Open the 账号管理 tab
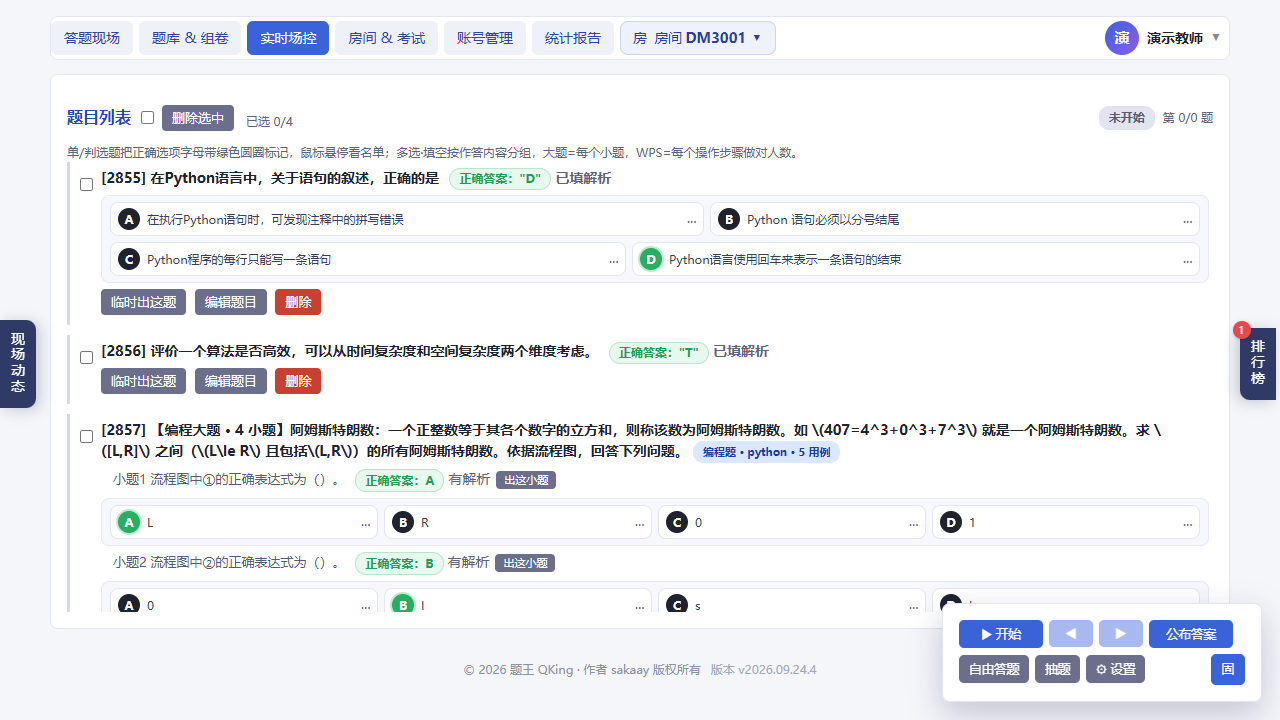1280x720 pixels. point(485,38)
